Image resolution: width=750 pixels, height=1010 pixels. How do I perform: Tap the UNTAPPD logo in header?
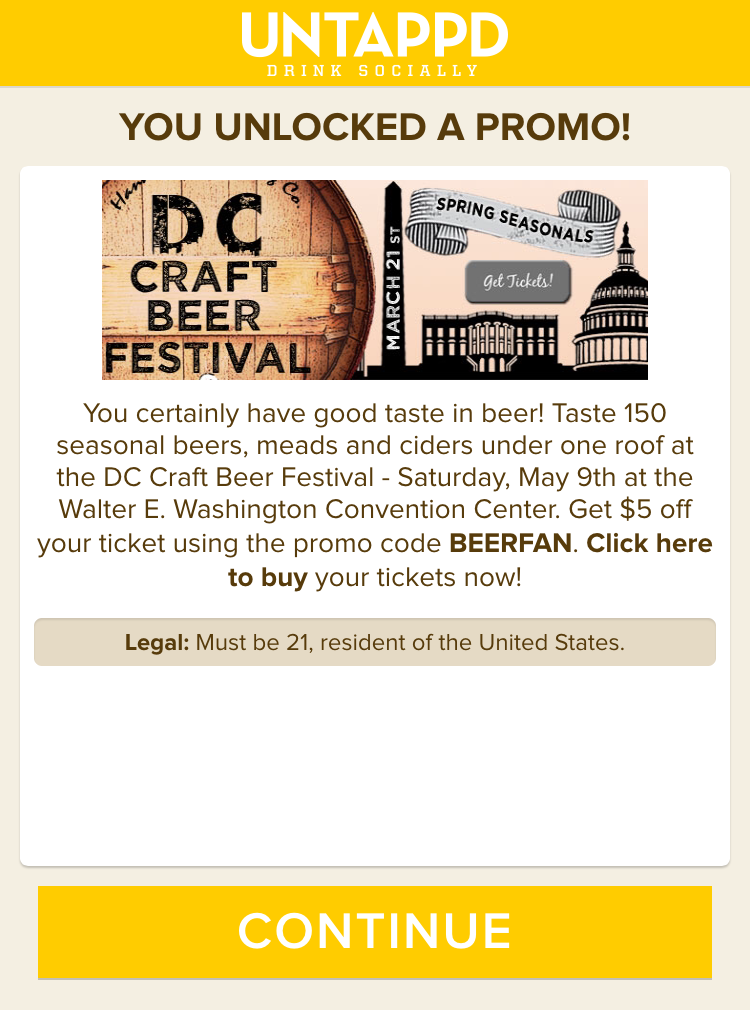pos(375,35)
